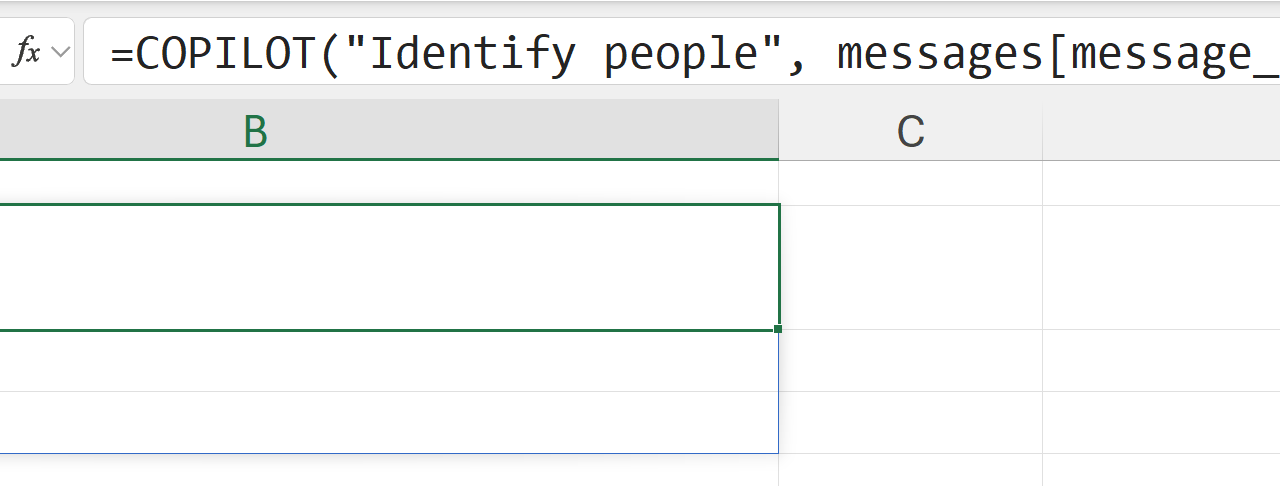Click the Insert Function fx icon
Screen dimensions: 1280x486
pos(25,52)
